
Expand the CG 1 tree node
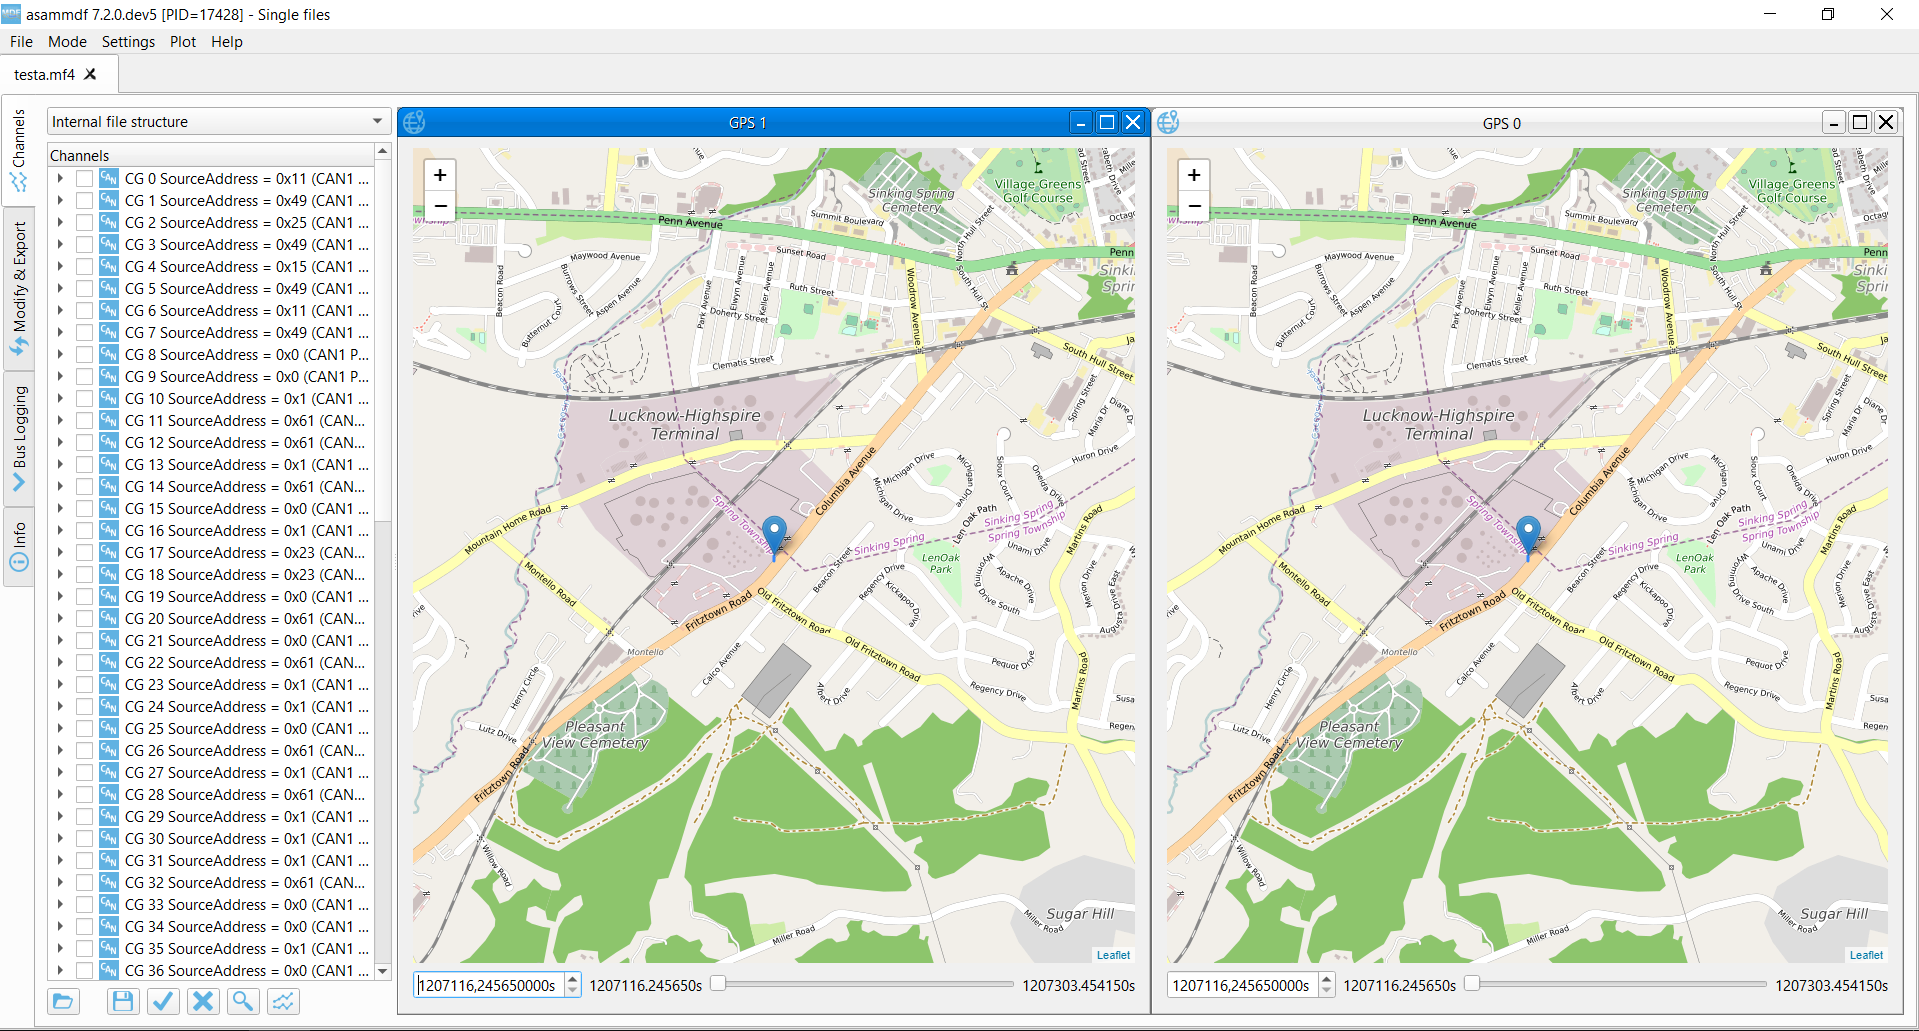60,200
